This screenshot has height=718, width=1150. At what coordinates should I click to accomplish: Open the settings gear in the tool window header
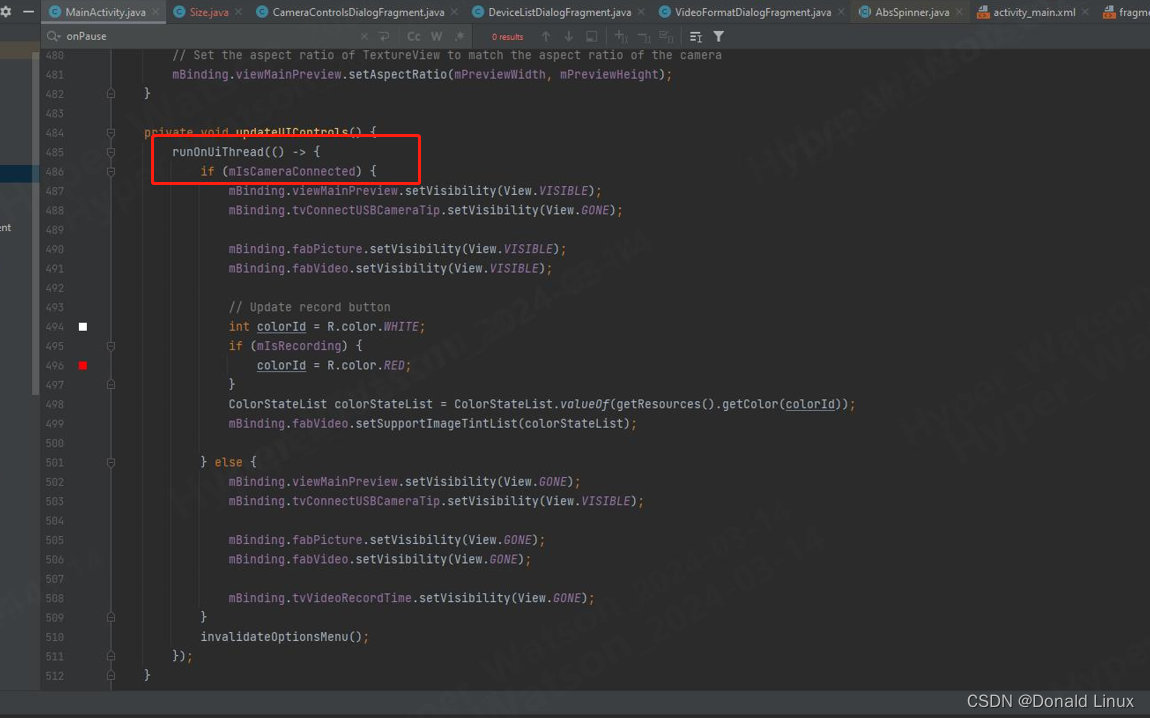coord(6,12)
